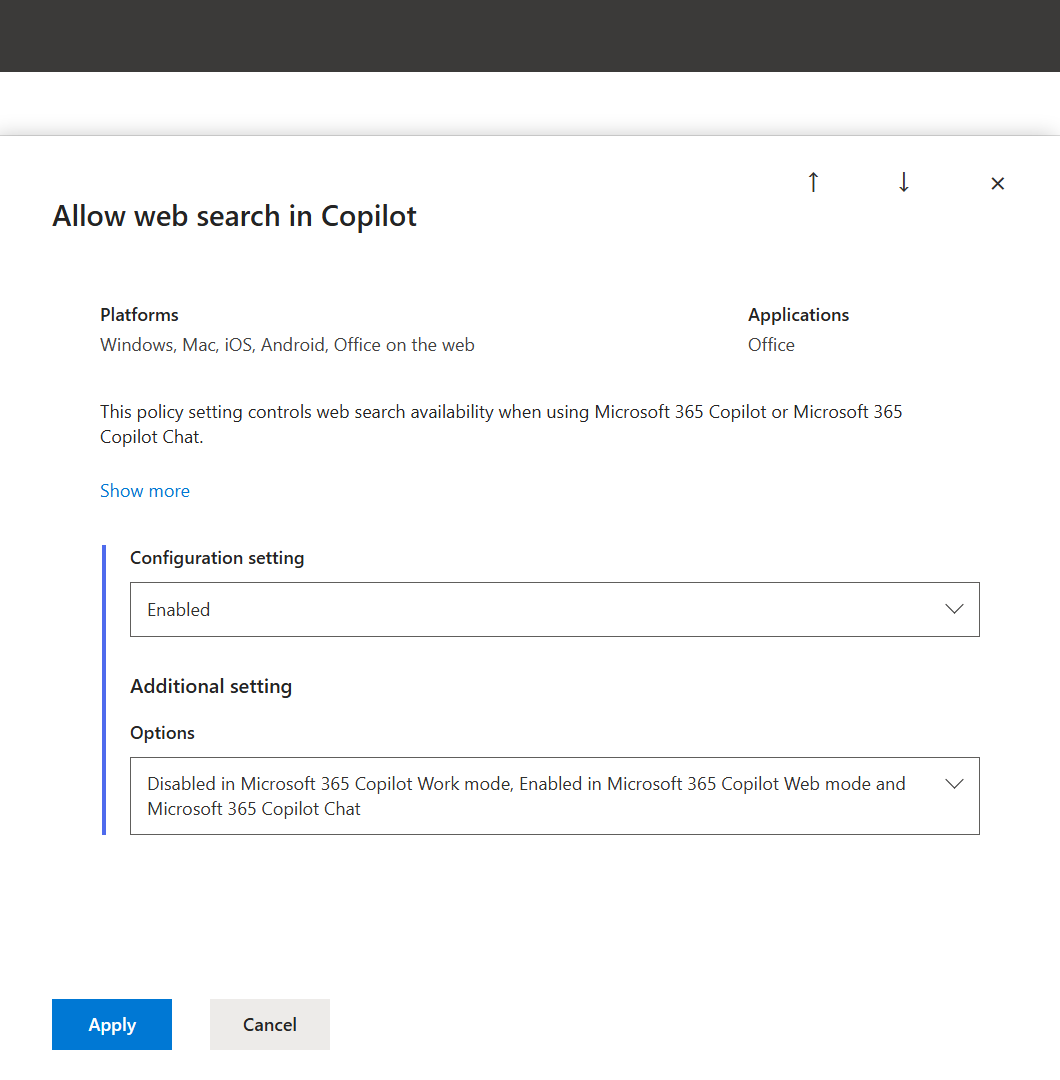
Task: Apply the policy configuration
Action: (x=112, y=1024)
